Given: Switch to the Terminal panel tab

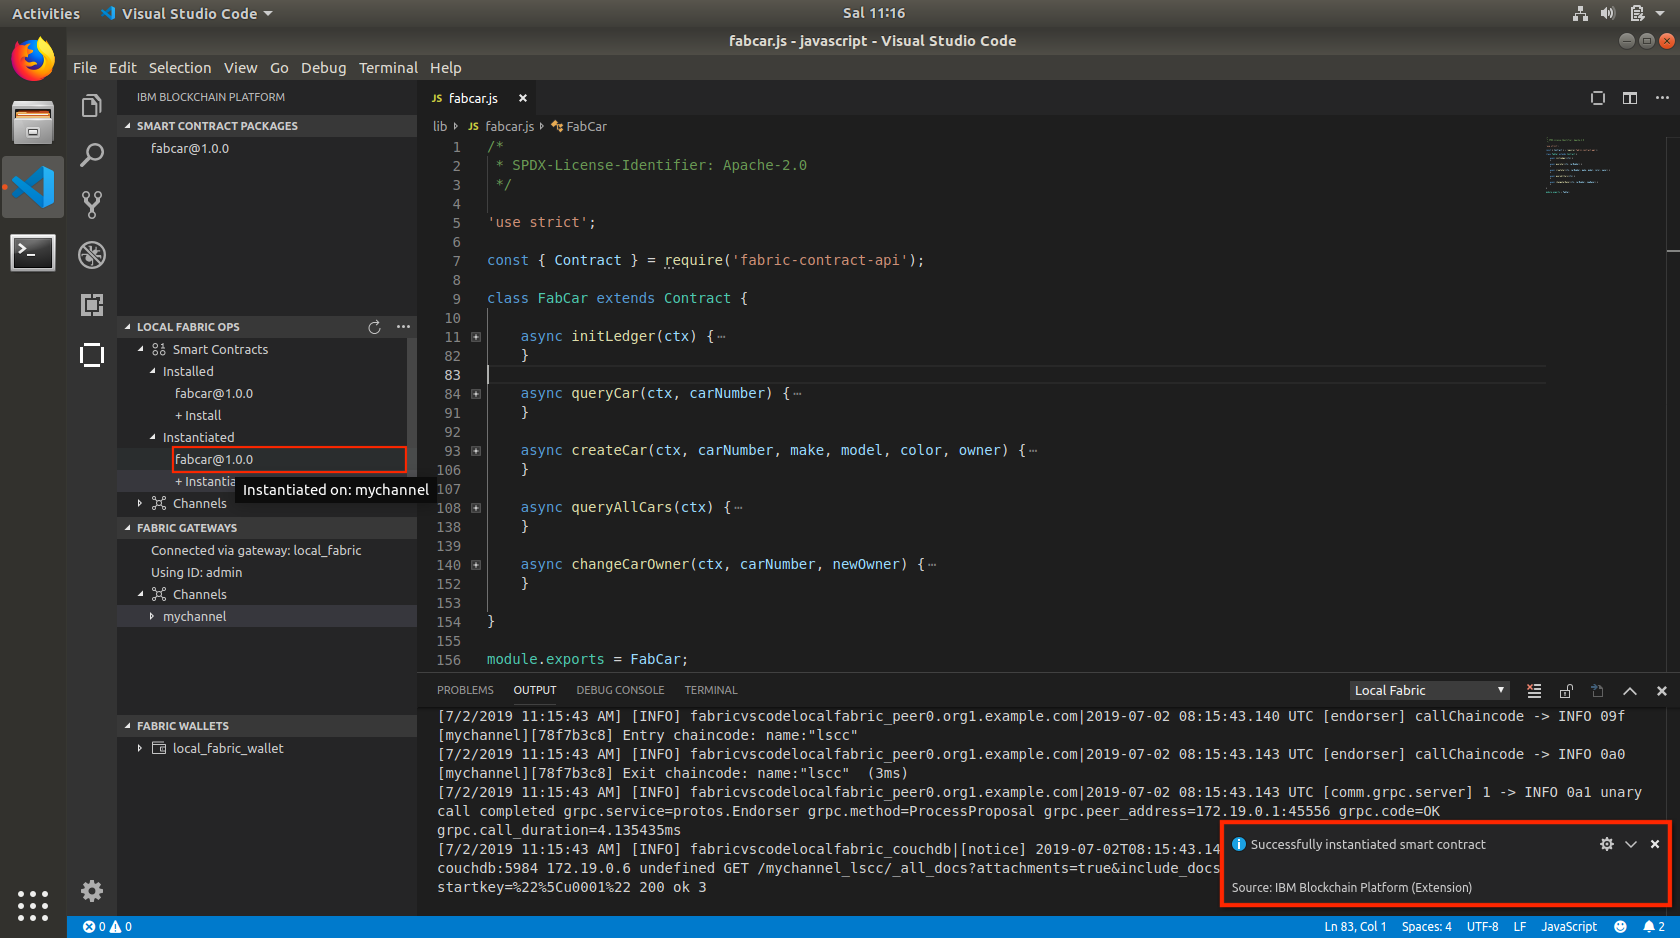Looking at the screenshot, I should [711, 690].
